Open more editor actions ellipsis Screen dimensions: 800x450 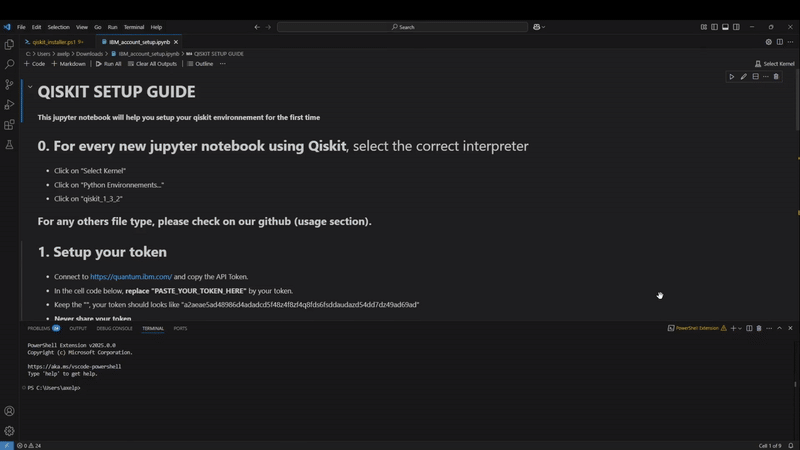(x=790, y=42)
